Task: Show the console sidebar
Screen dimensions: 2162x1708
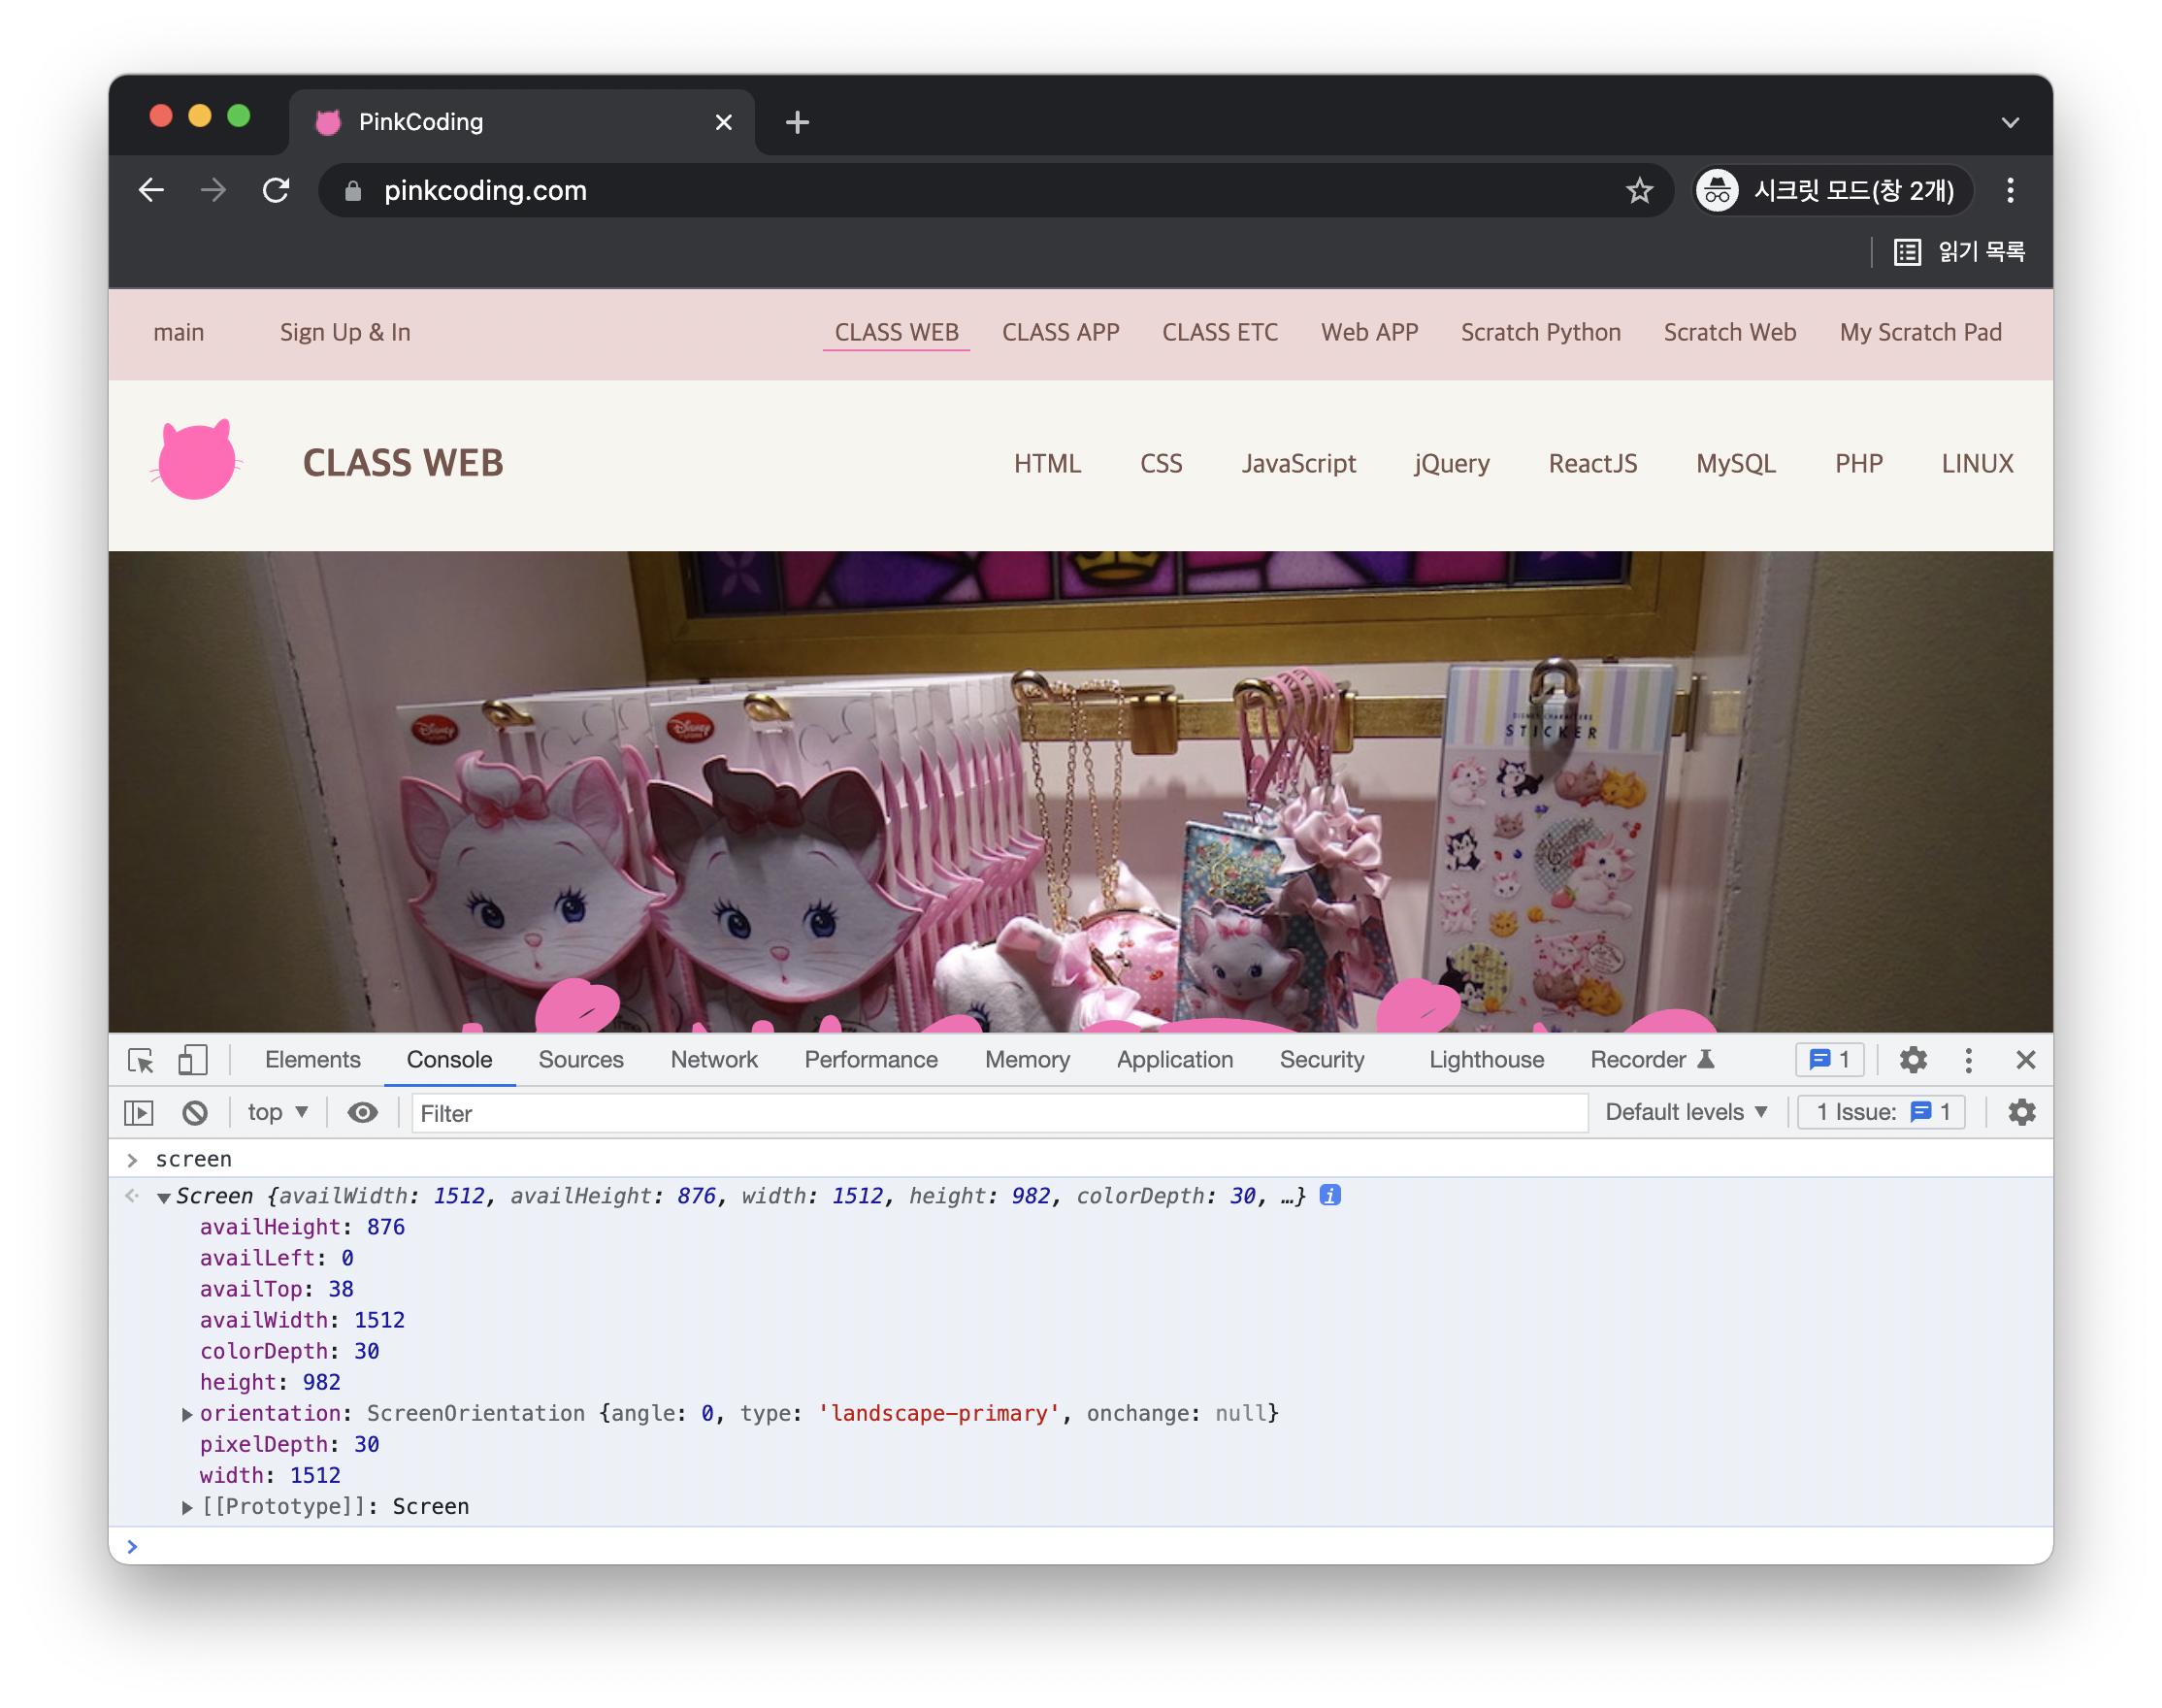Action: point(139,1112)
